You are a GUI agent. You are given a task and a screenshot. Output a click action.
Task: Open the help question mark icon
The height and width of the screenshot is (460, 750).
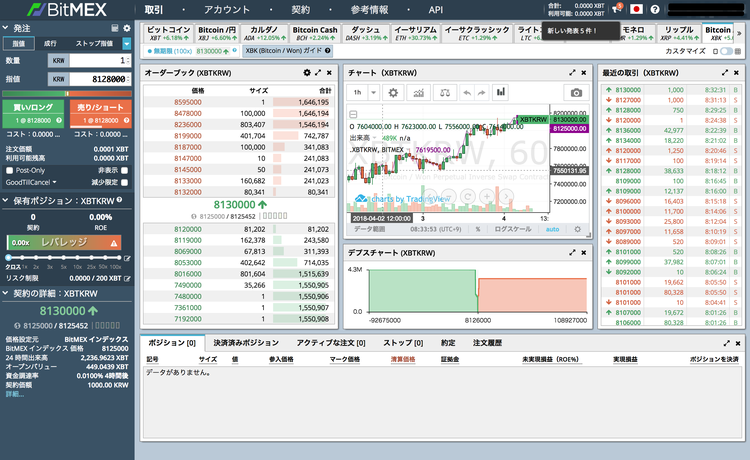click(655, 9)
